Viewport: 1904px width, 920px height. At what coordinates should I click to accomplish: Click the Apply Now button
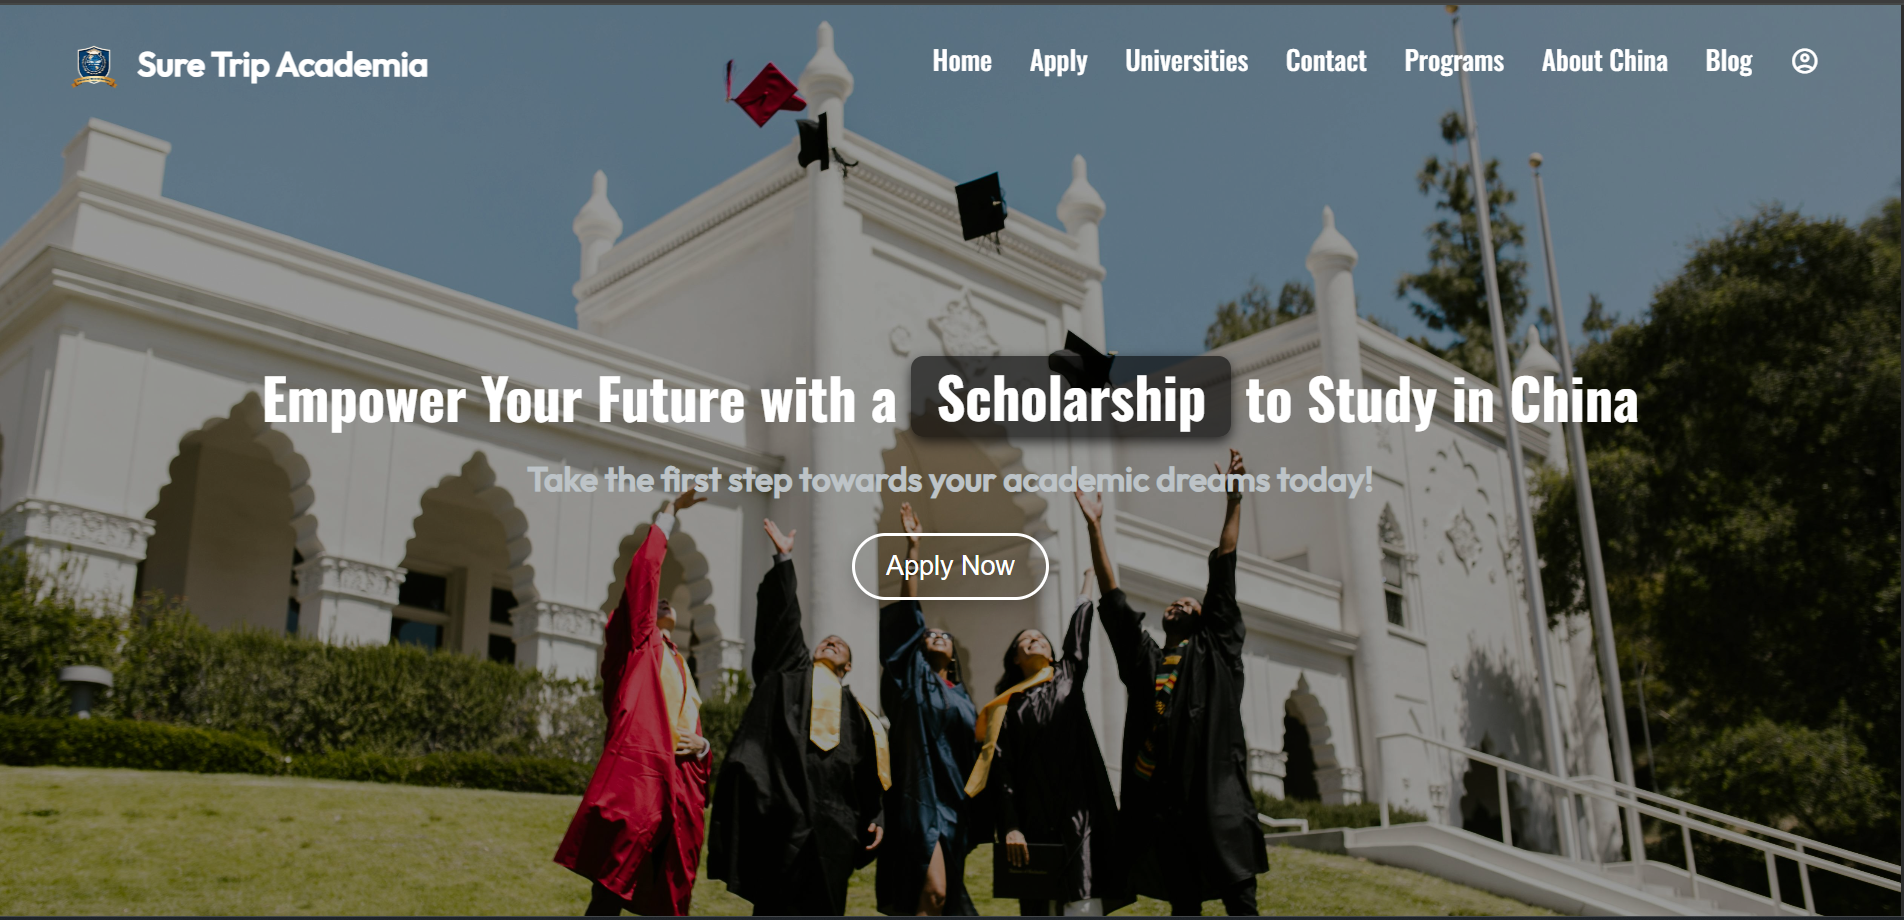click(x=950, y=566)
